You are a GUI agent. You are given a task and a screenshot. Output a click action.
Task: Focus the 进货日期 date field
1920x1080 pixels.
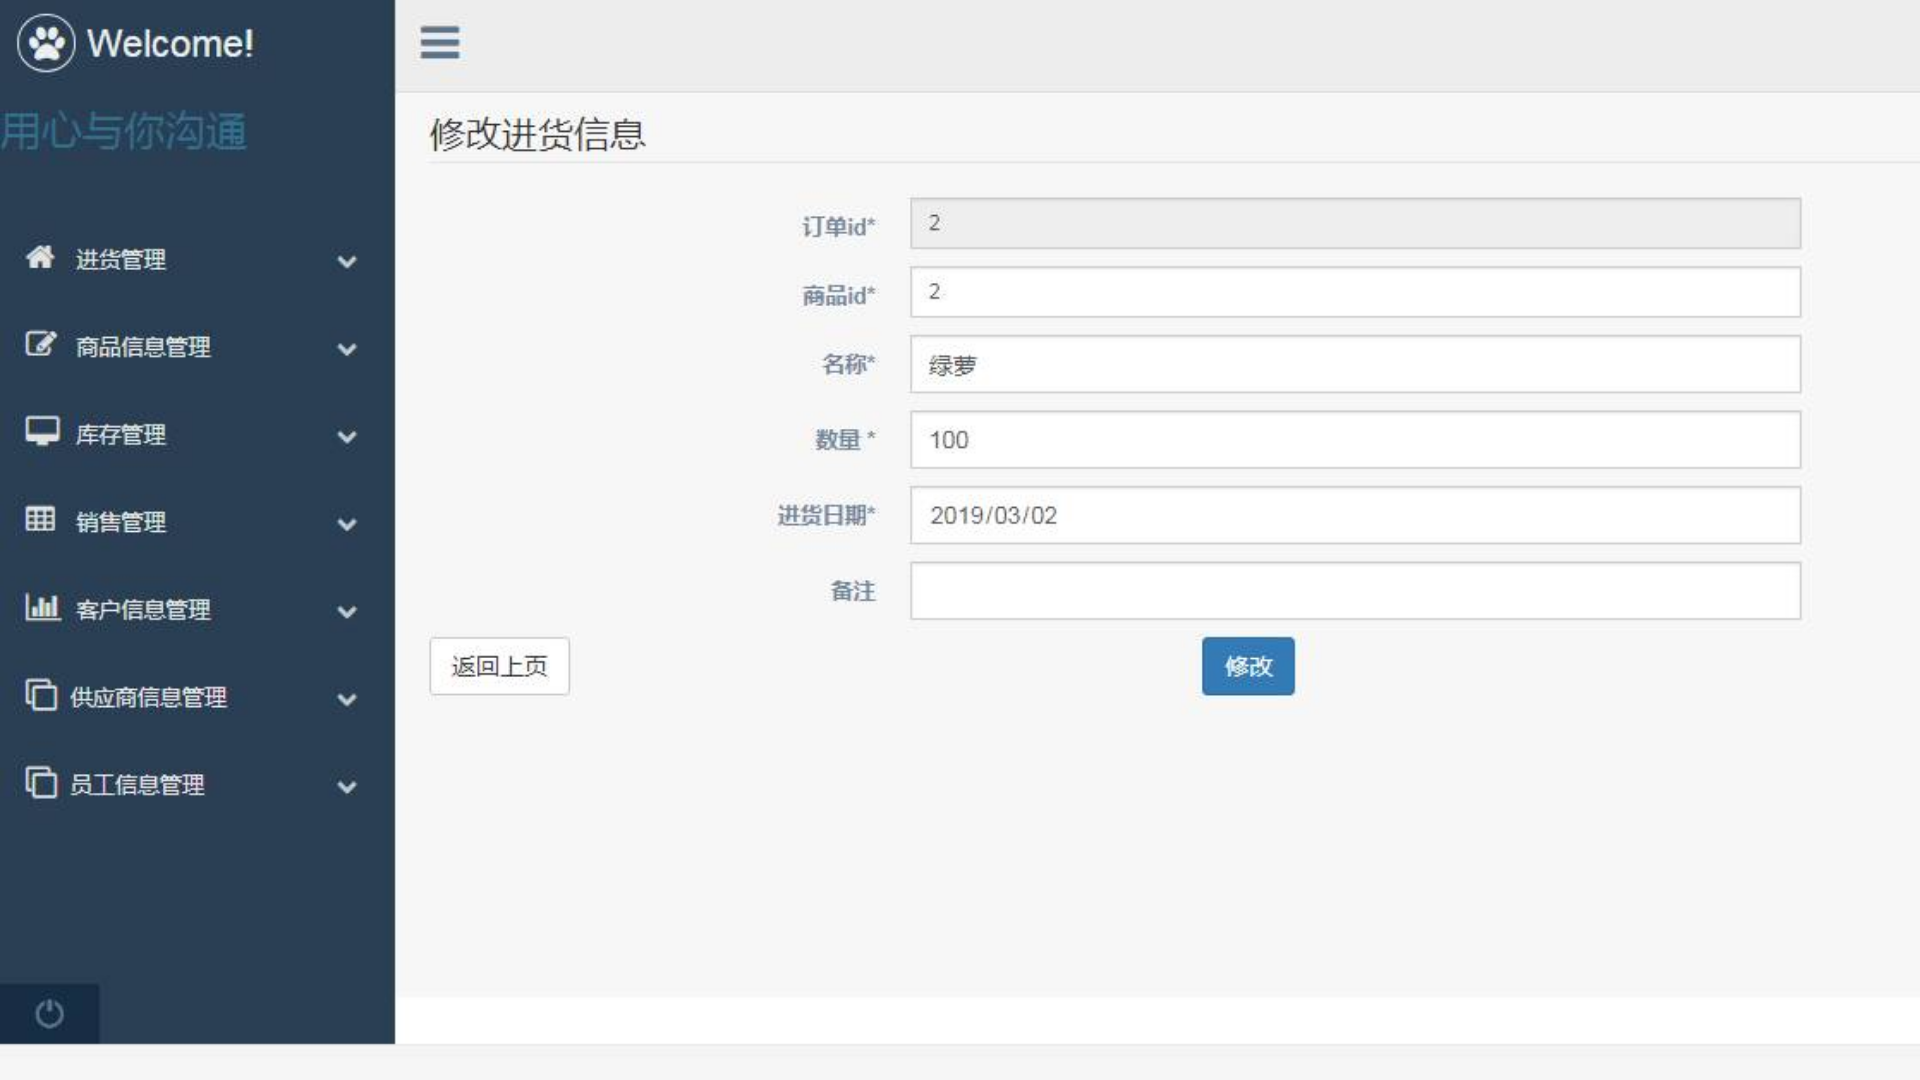[1355, 515]
